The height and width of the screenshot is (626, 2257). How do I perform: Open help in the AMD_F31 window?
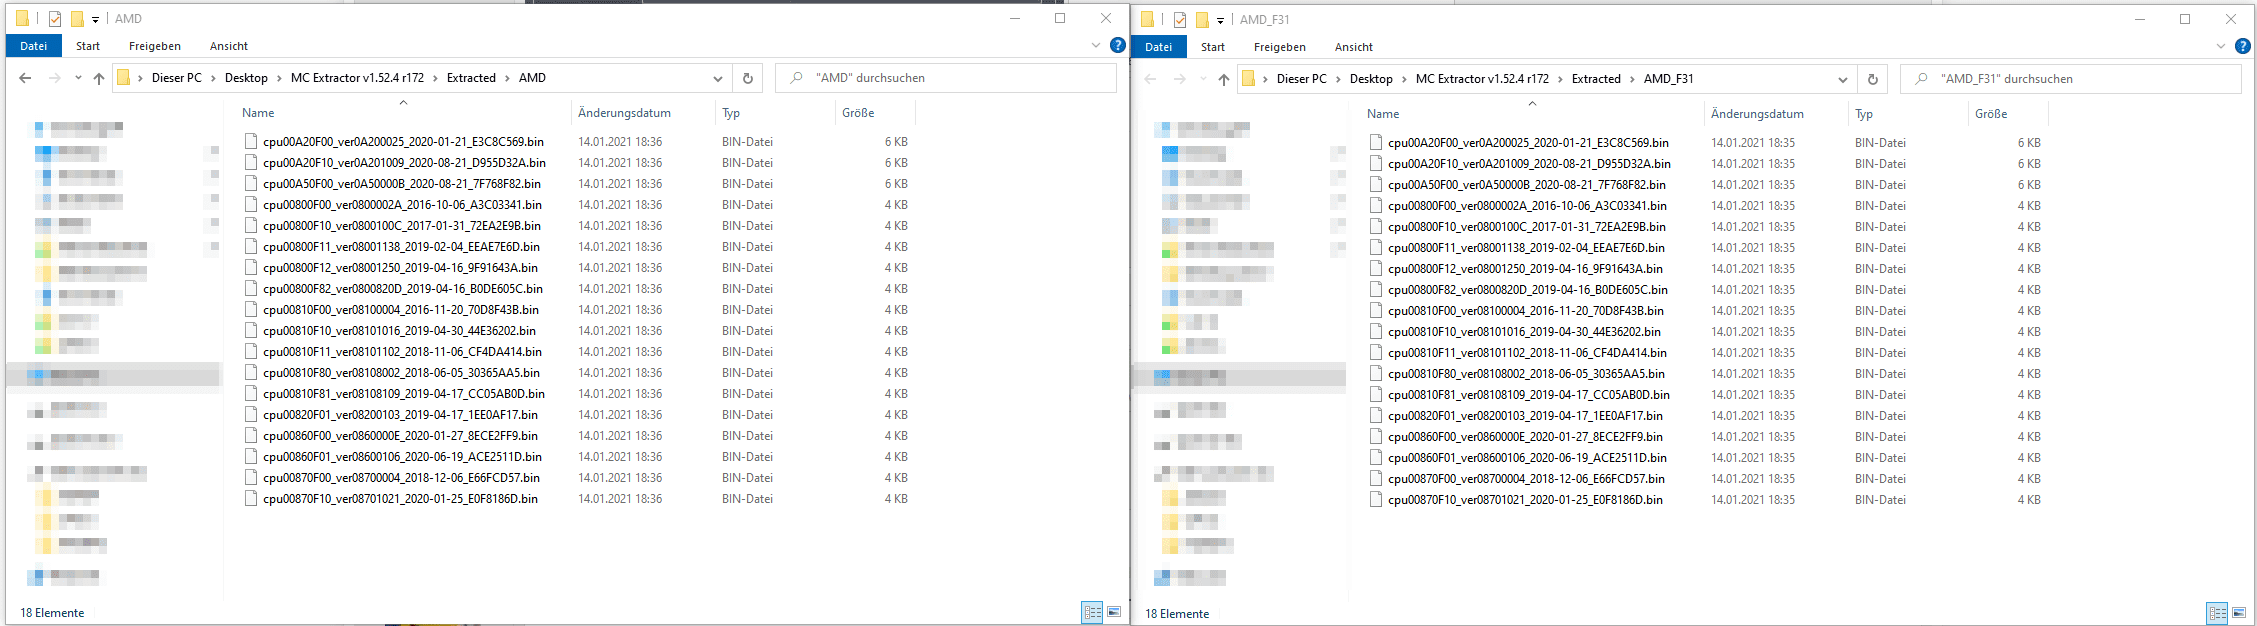click(2243, 46)
